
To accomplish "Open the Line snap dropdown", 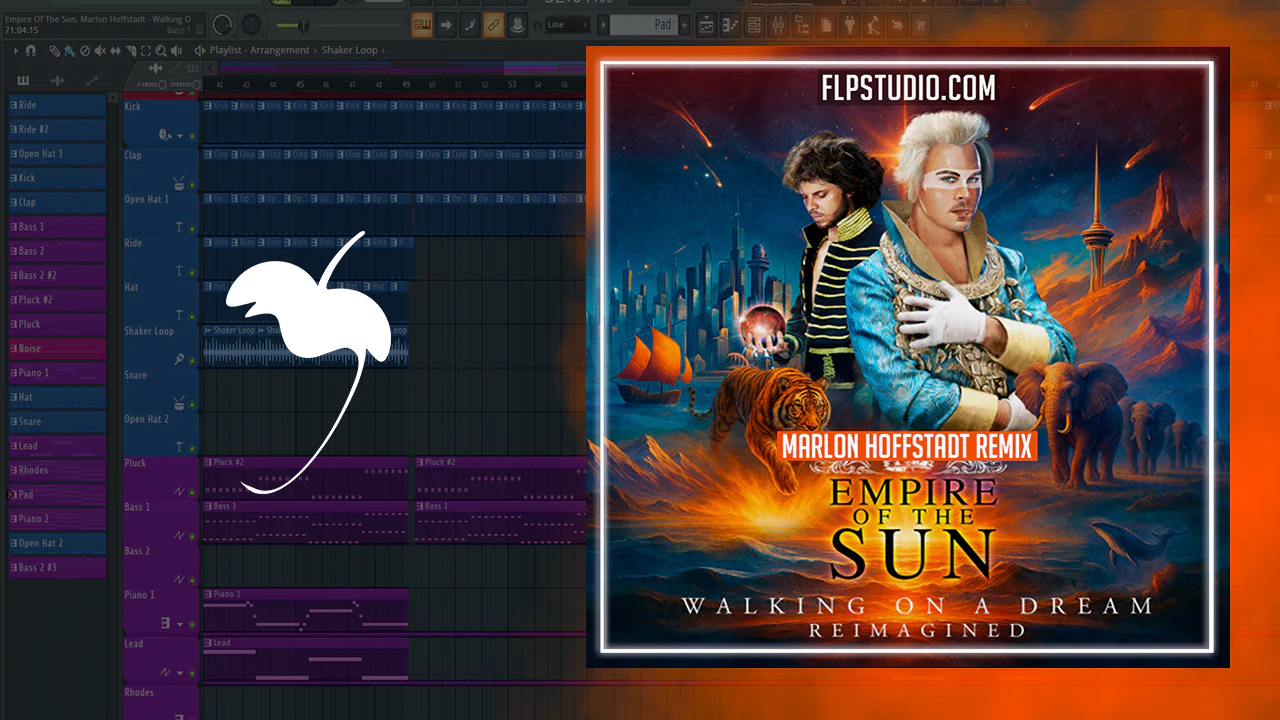I will (568, 25).
